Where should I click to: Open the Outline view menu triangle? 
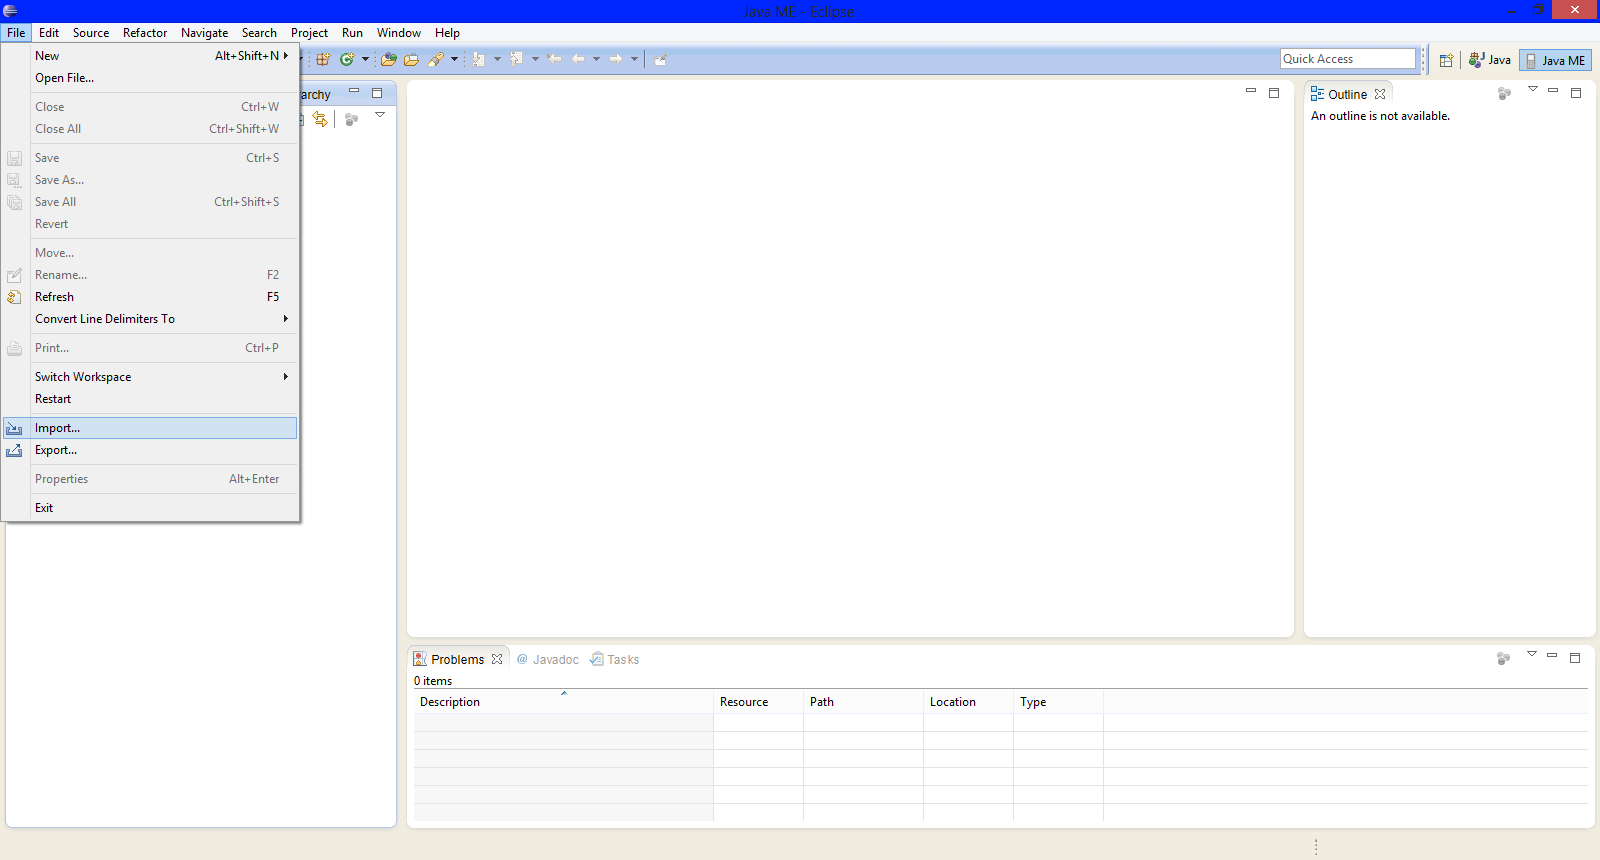1532,90
